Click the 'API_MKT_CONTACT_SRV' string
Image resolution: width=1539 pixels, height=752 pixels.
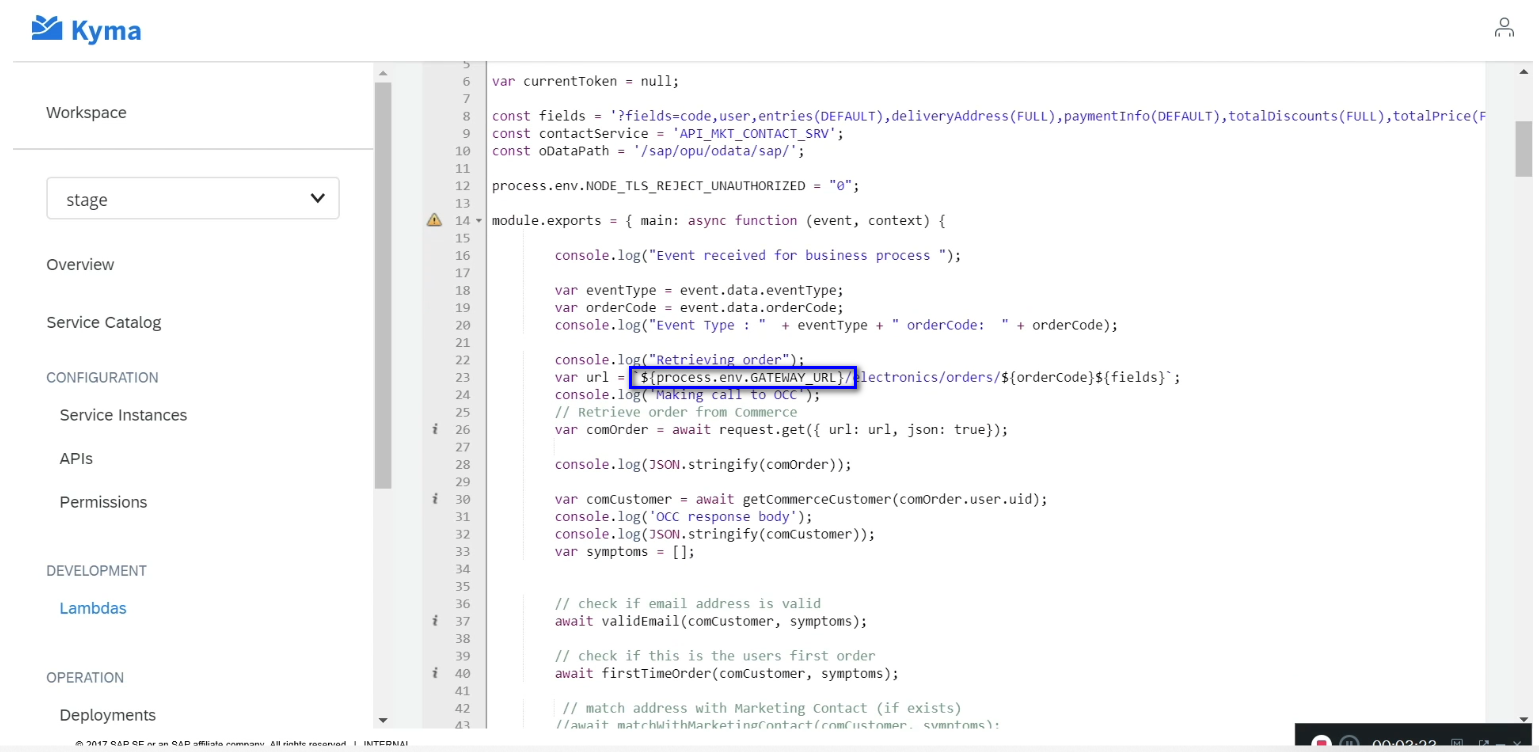point(758,133)
